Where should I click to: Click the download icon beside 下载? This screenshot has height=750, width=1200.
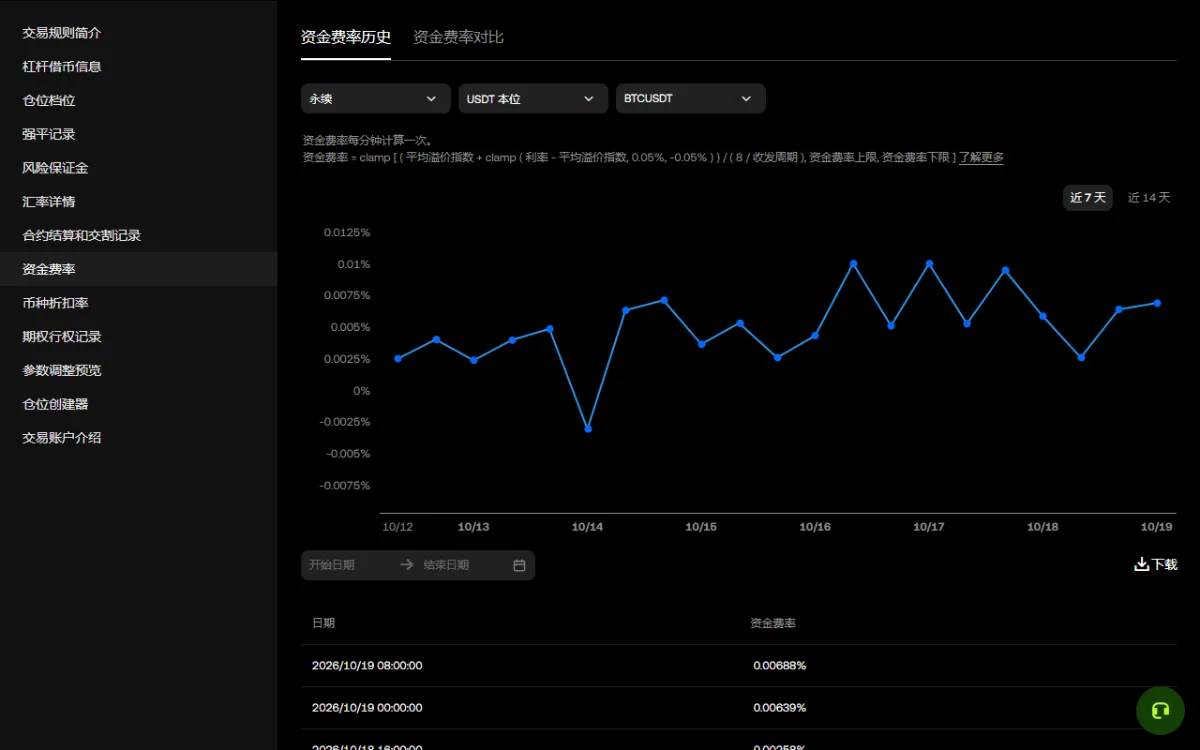1141,564
